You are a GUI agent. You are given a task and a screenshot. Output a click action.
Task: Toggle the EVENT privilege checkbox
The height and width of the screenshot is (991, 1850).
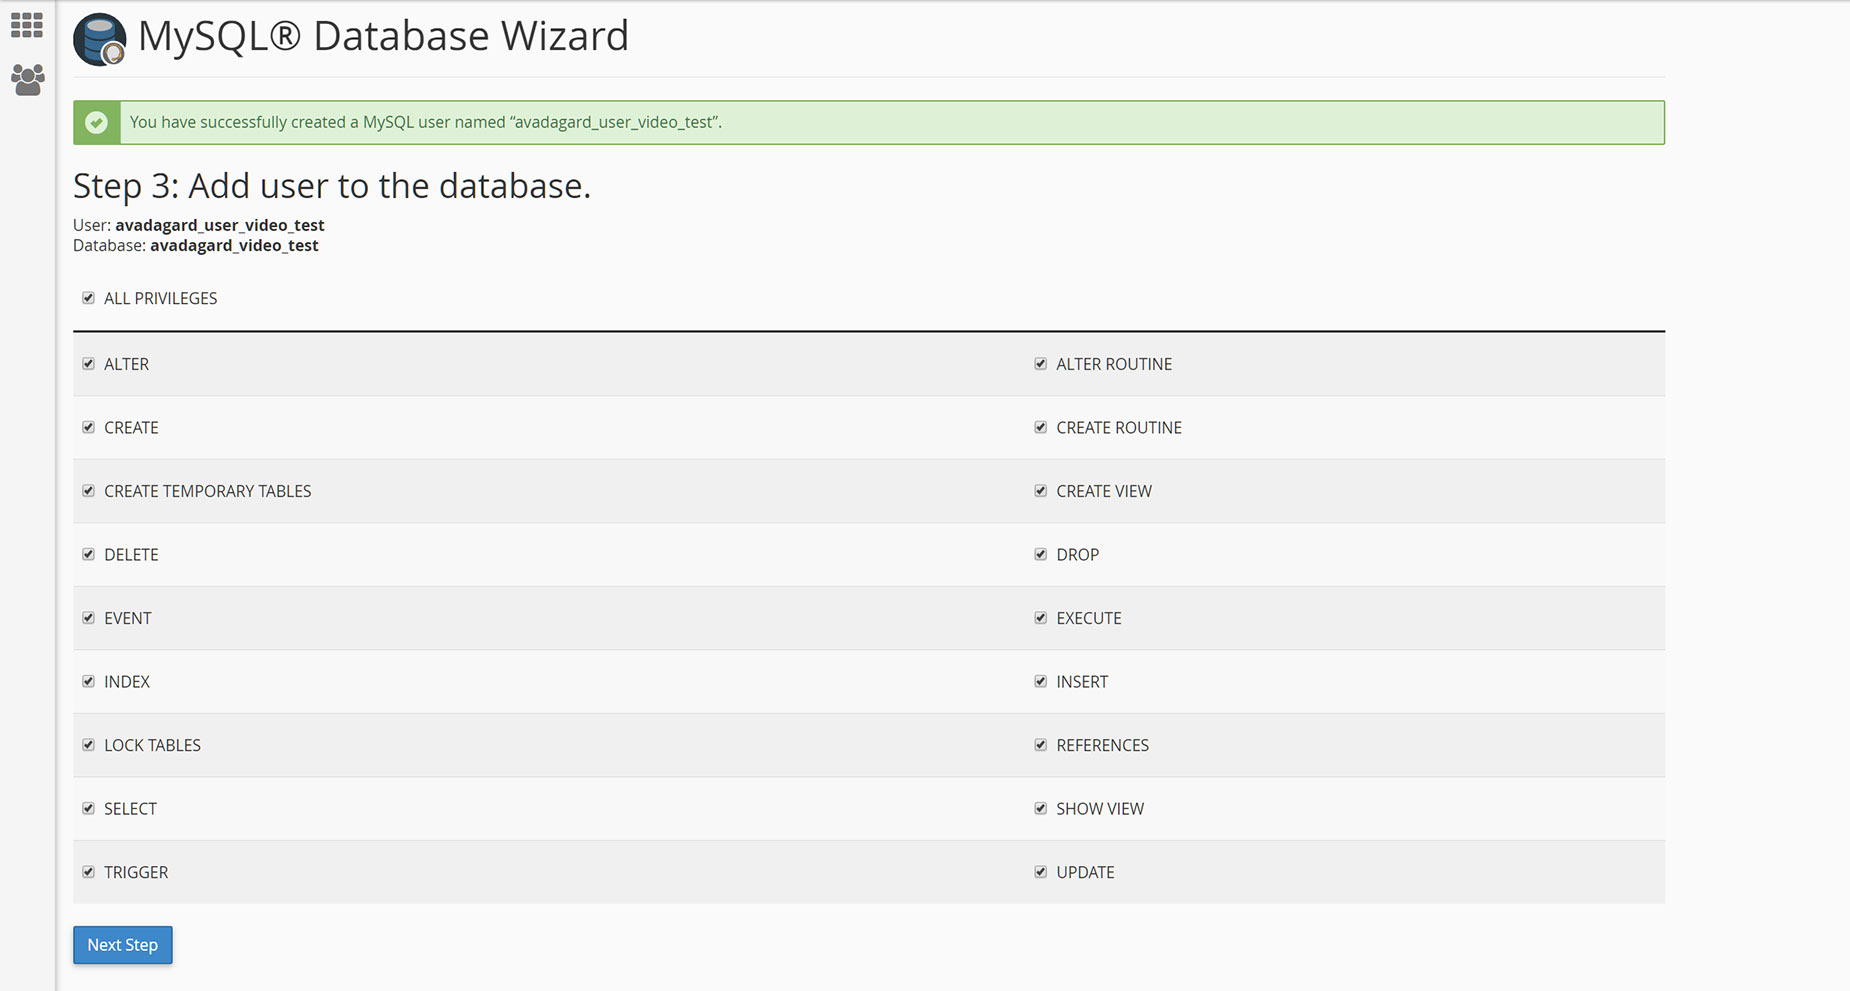[x=88, y=618]
